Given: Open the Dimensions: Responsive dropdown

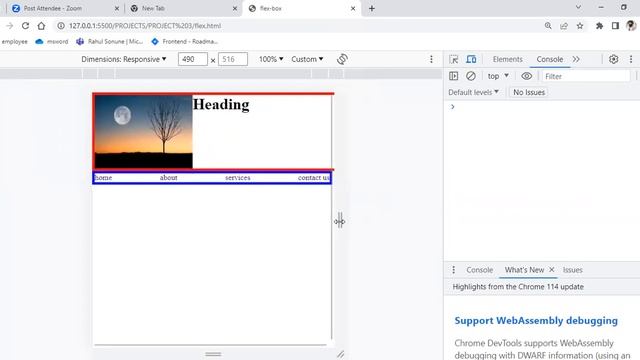Looking at the screenshot, I should [124, 59].
